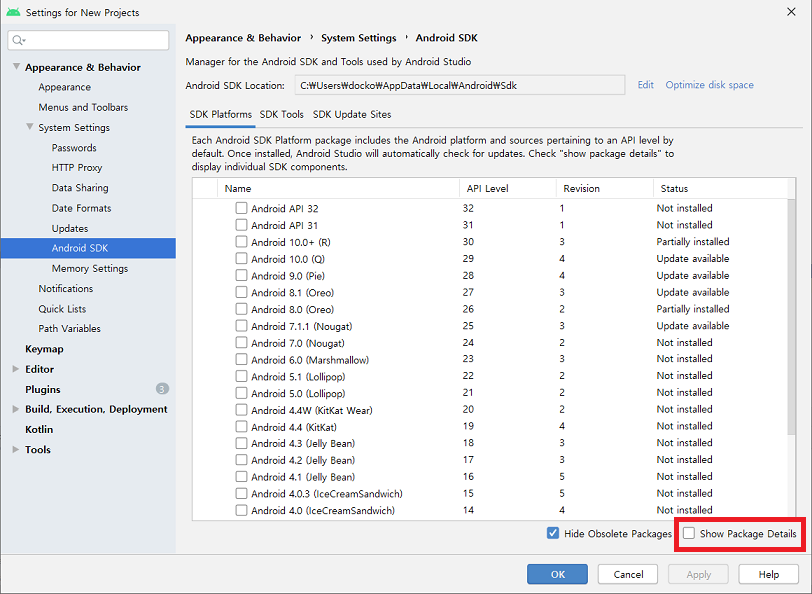Click the Apply button
812x594 pixels.
(x=698, y=574)
